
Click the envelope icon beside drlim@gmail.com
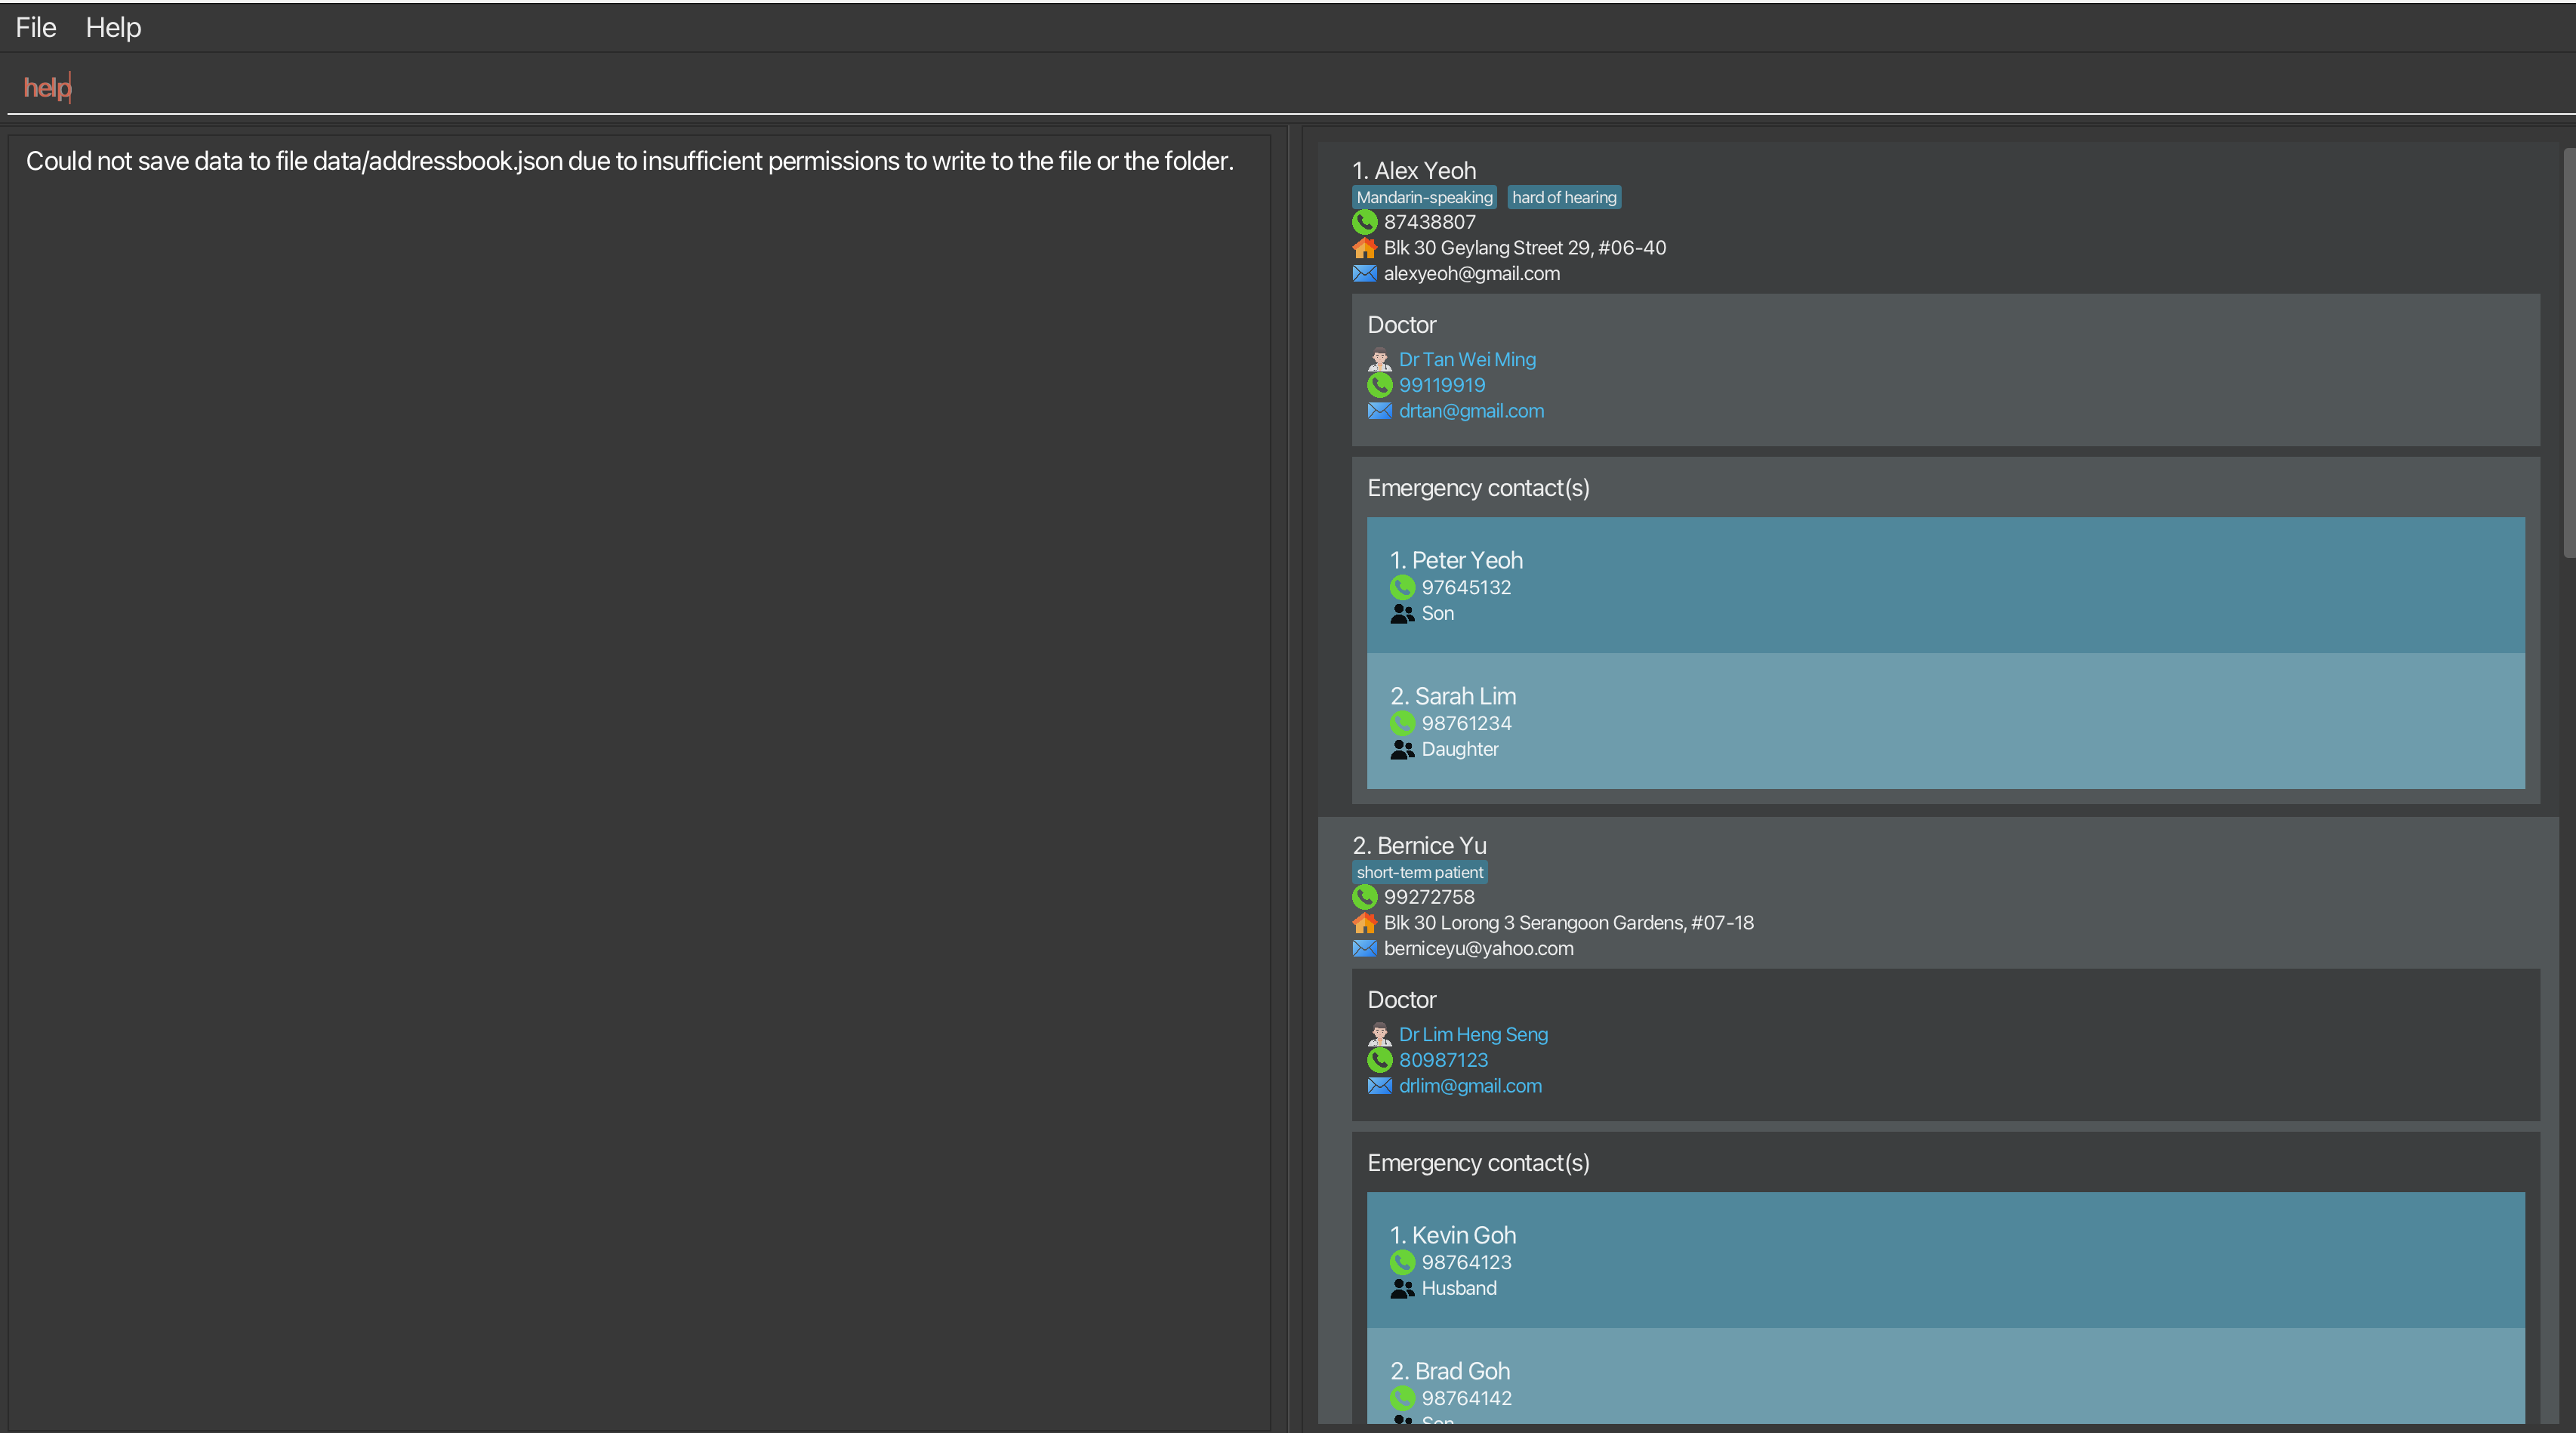tap(1379, 1086)
